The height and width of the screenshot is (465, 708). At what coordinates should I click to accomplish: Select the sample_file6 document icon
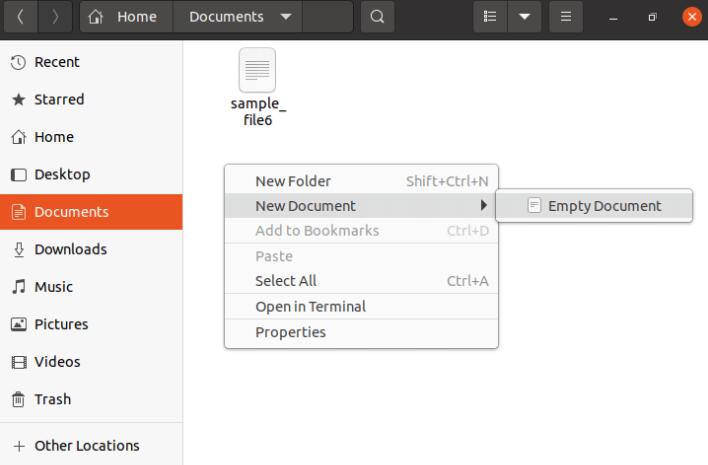tap(257, 70)
